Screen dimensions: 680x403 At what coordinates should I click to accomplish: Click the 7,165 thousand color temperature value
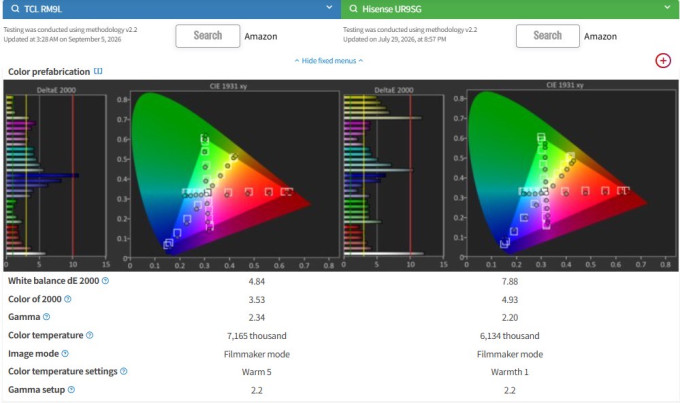click(x=257, y=336)
